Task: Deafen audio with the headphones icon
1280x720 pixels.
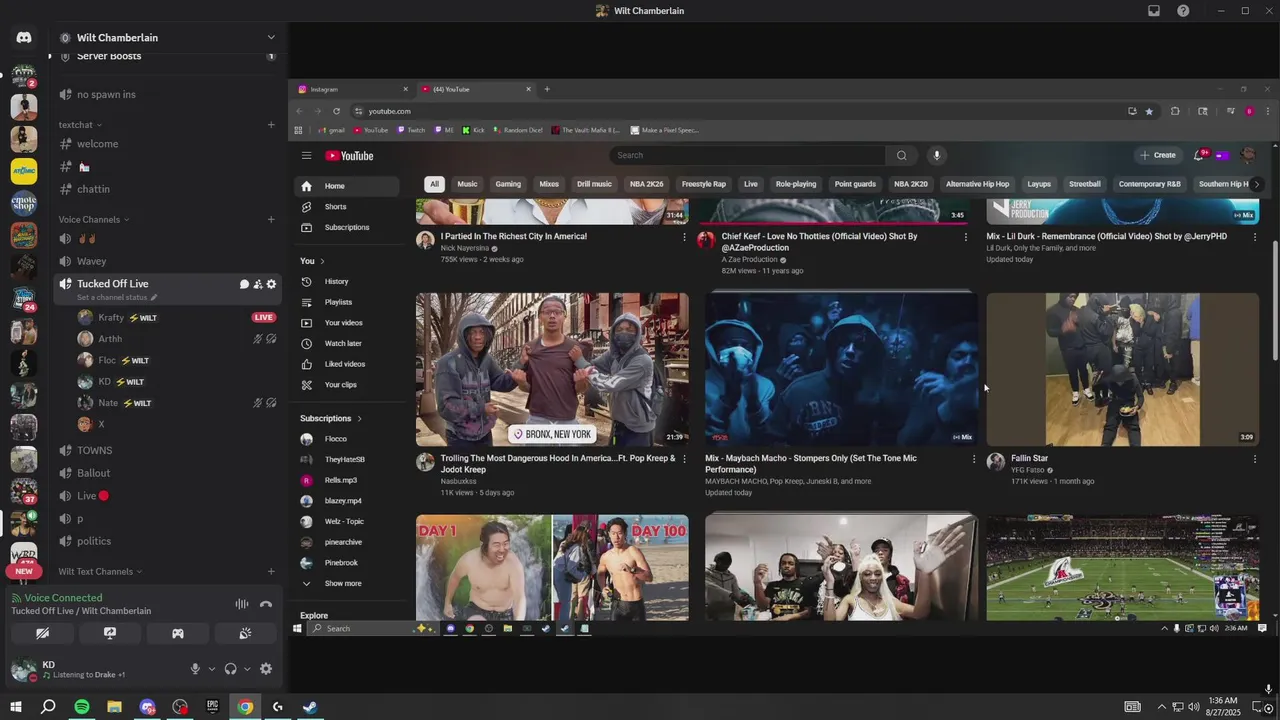Action: click(x=231, y=669)
